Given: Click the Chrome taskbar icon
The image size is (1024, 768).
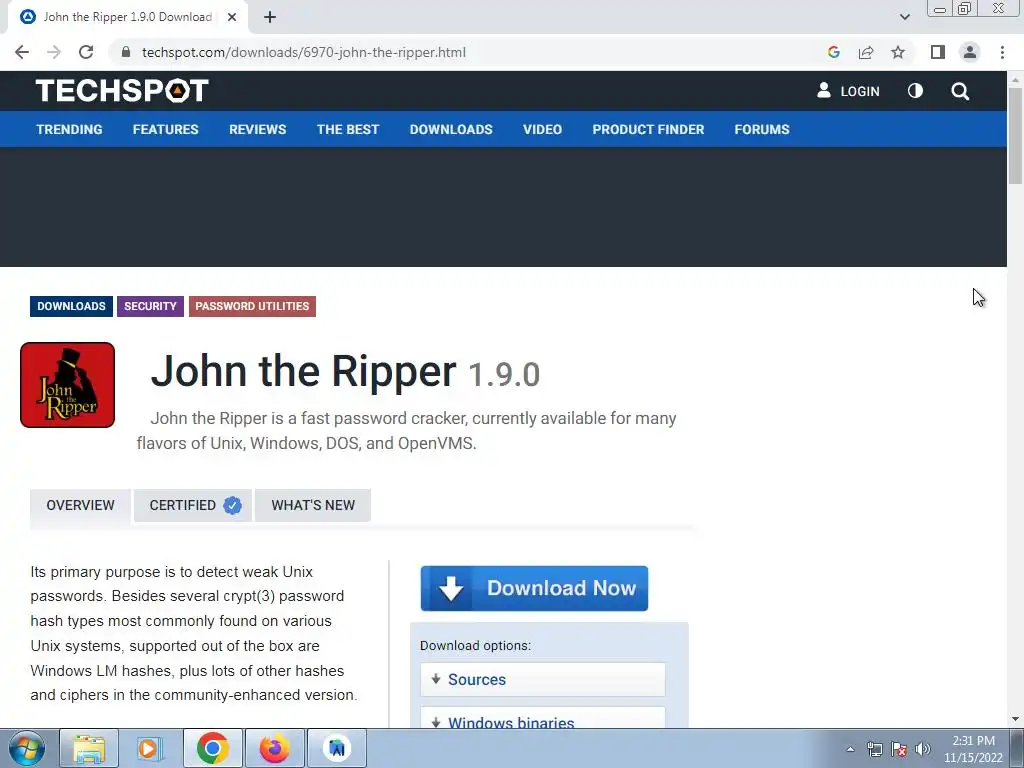Looking at the screenshot, I should [x=213, y=748].
